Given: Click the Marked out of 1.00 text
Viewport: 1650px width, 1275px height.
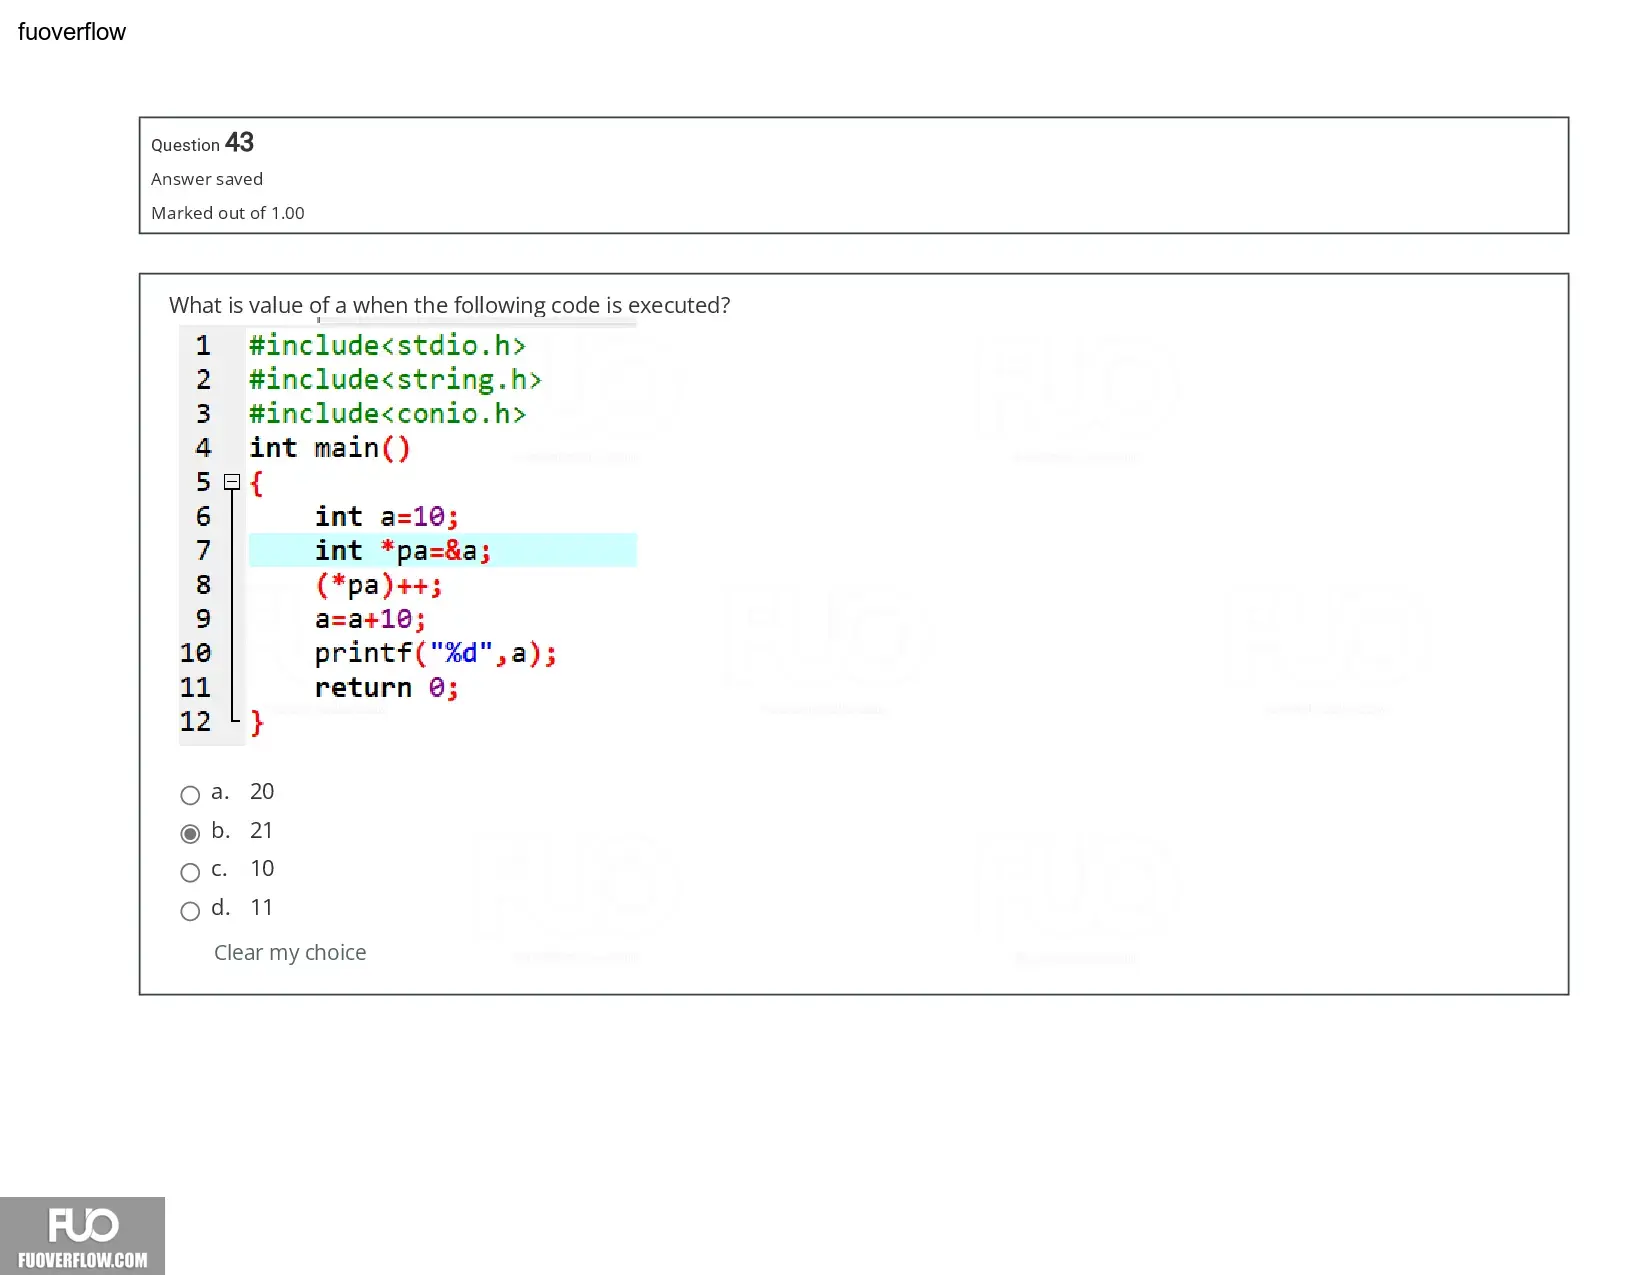Looking at the screenshot, I should point(228,213).
